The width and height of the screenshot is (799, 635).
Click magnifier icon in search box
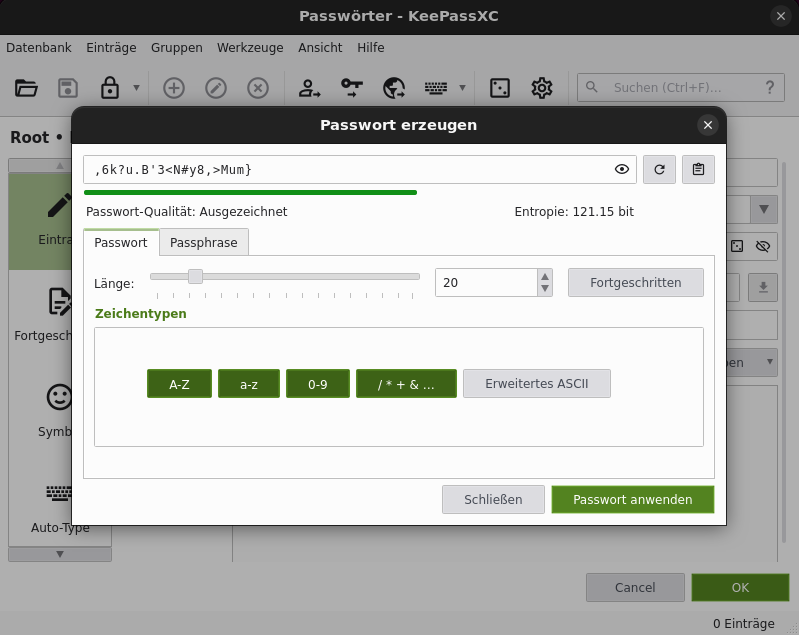coord(592,87)
